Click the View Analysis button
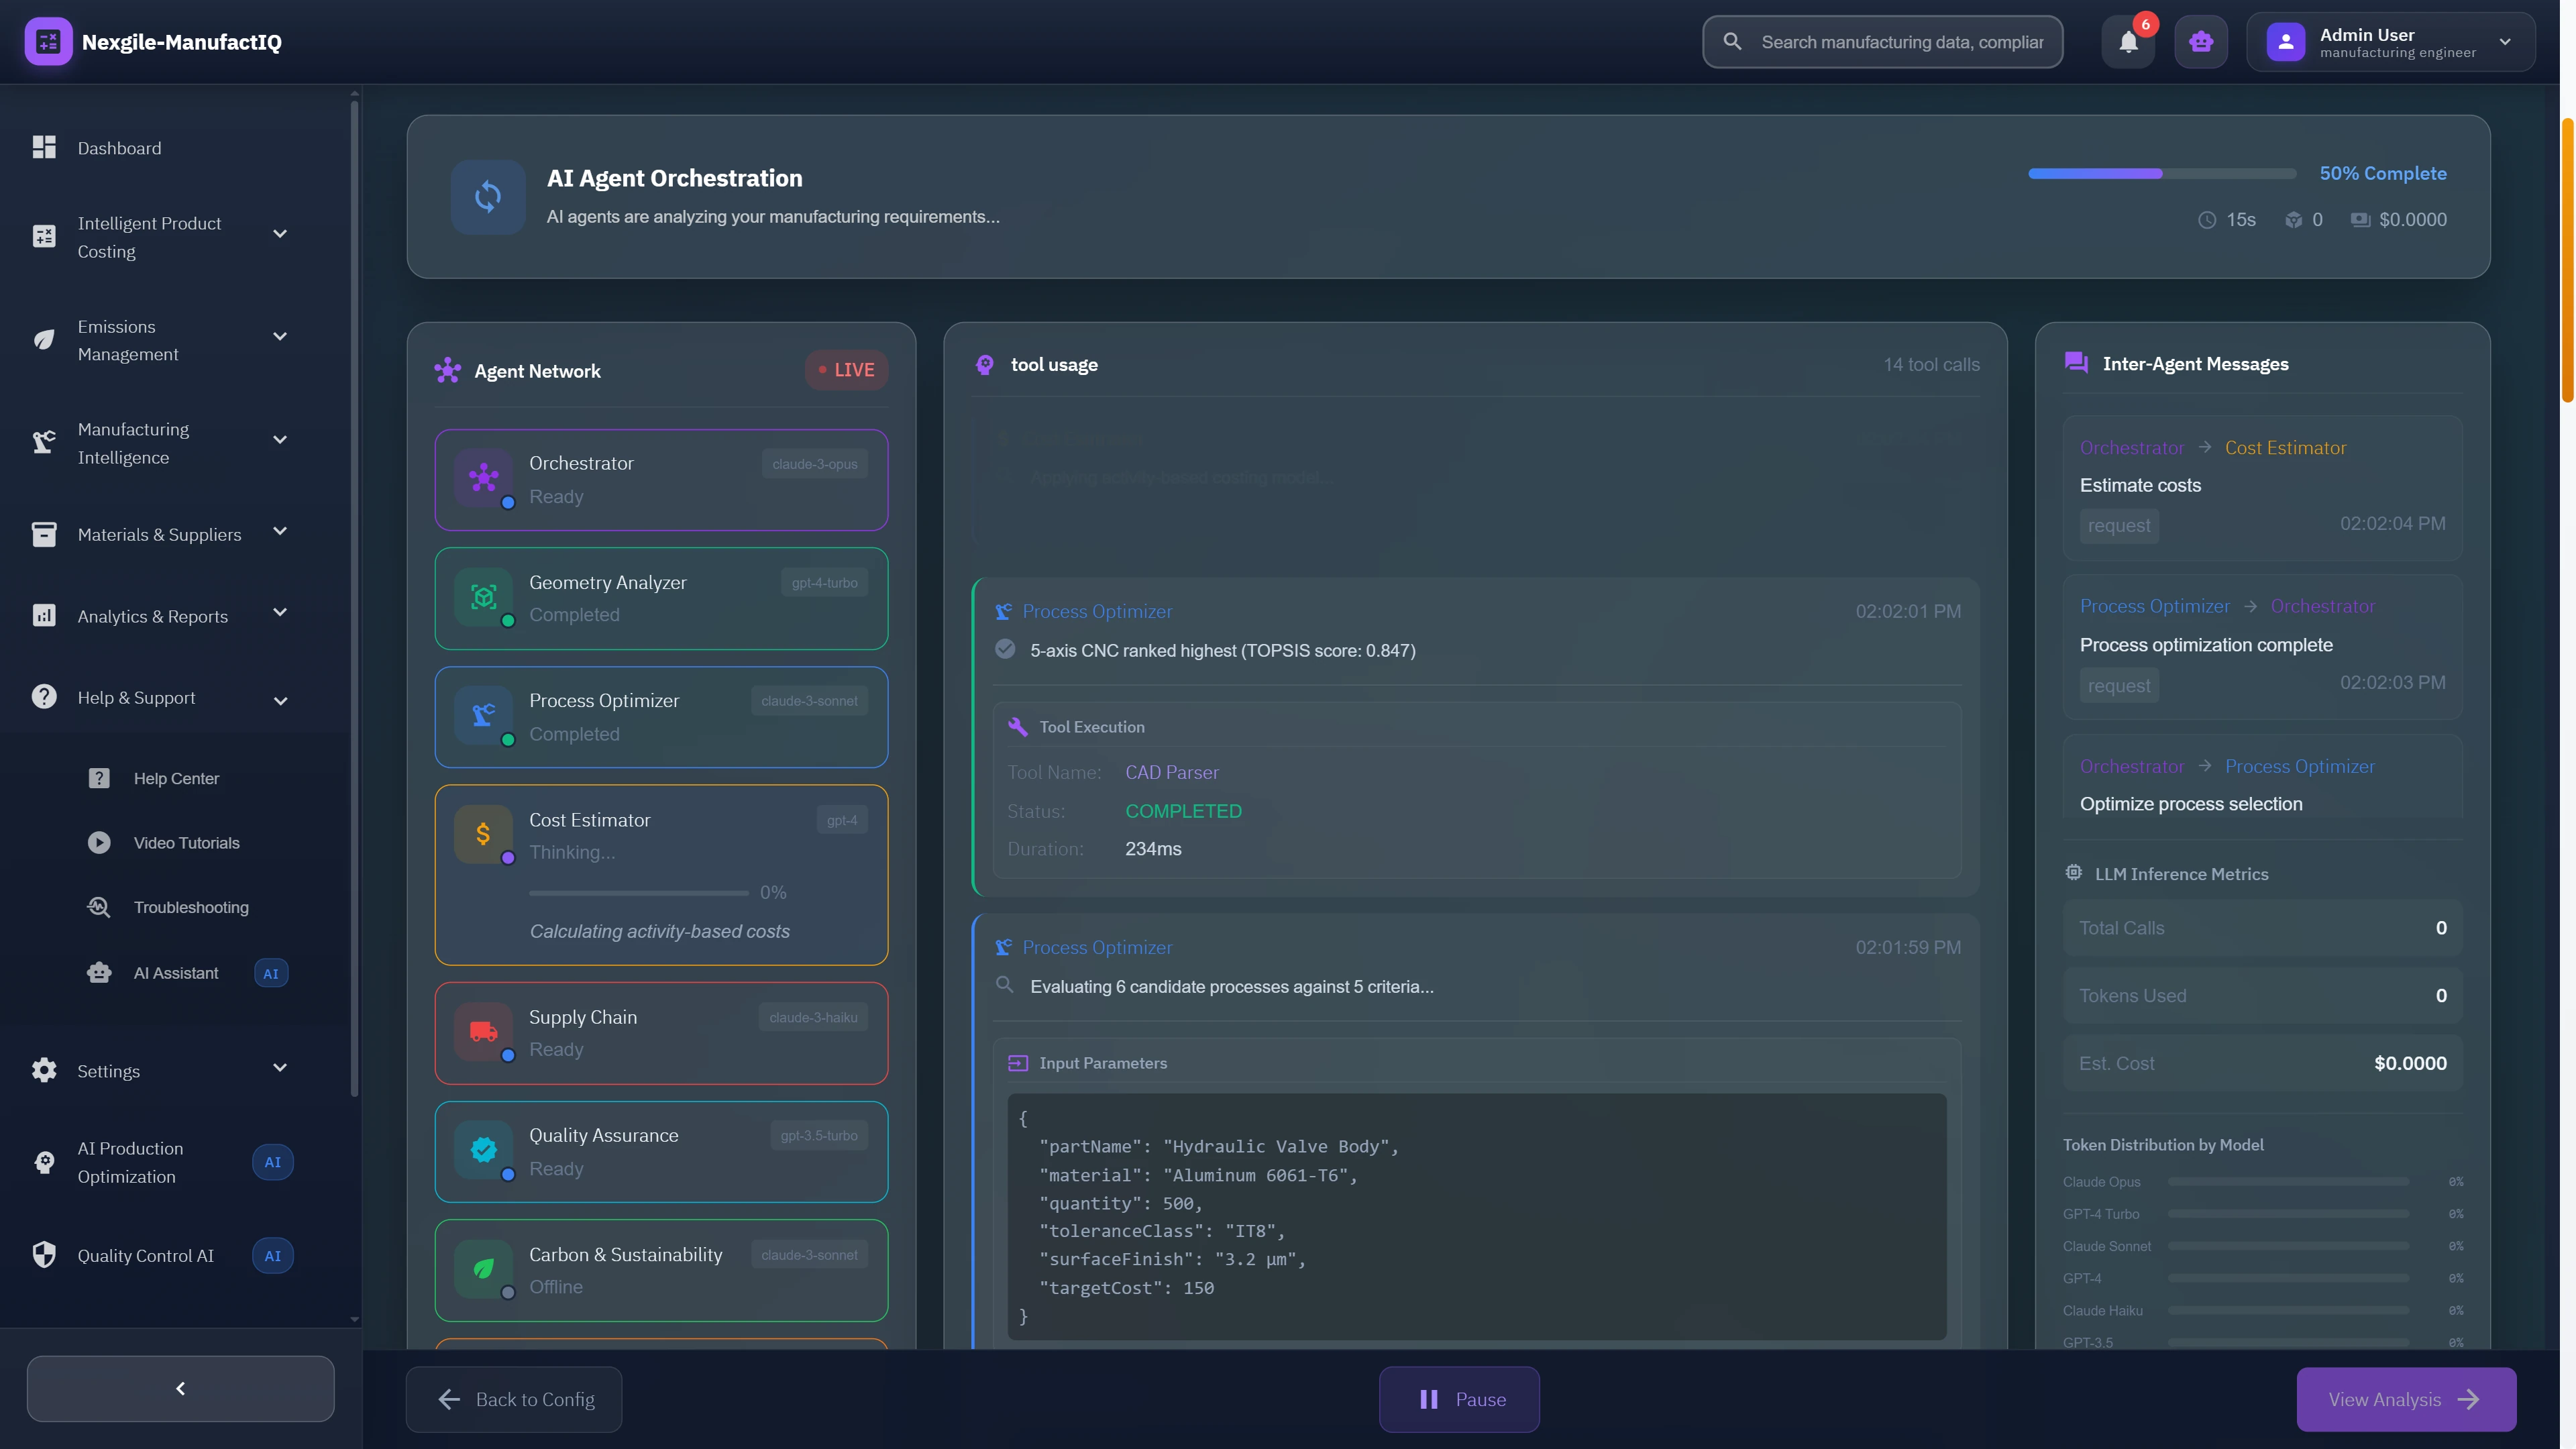The width and height of the screenshot is (2576, 1449). click(x=2405, y=1399)
